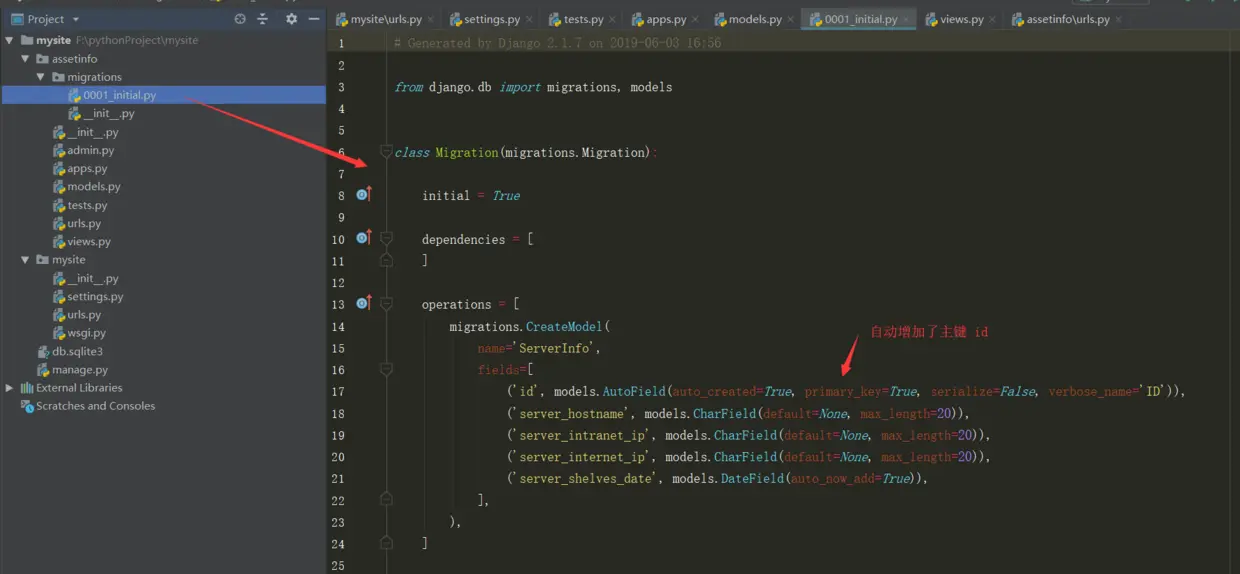This screenshot has width=1240, height=574.
Task: Hide the Project tool window
Action: pyautogui.click(x=314, y=19)
